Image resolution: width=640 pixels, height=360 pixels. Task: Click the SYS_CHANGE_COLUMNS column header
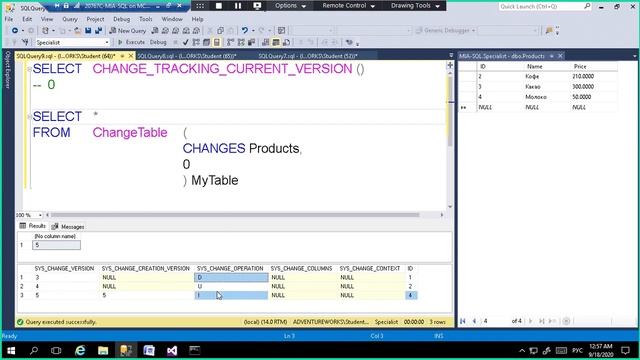pyautogui.click(x=301, y=269)
